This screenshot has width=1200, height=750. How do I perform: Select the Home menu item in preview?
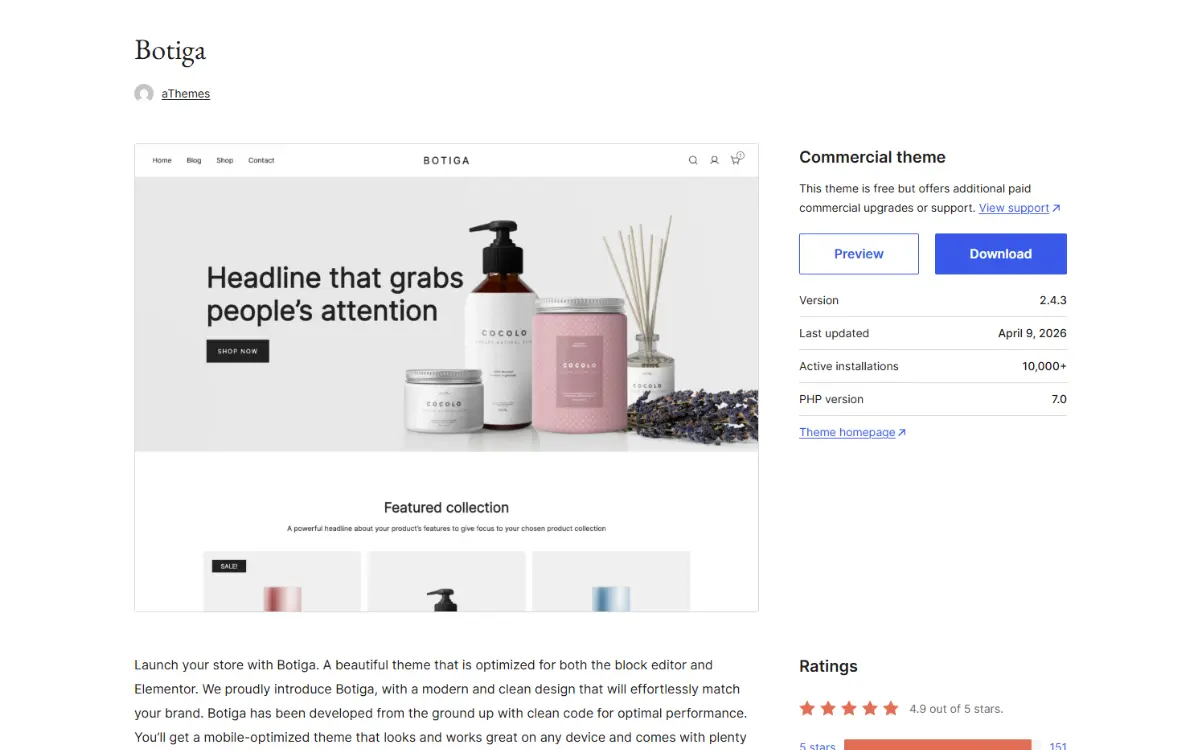point(162,160)
